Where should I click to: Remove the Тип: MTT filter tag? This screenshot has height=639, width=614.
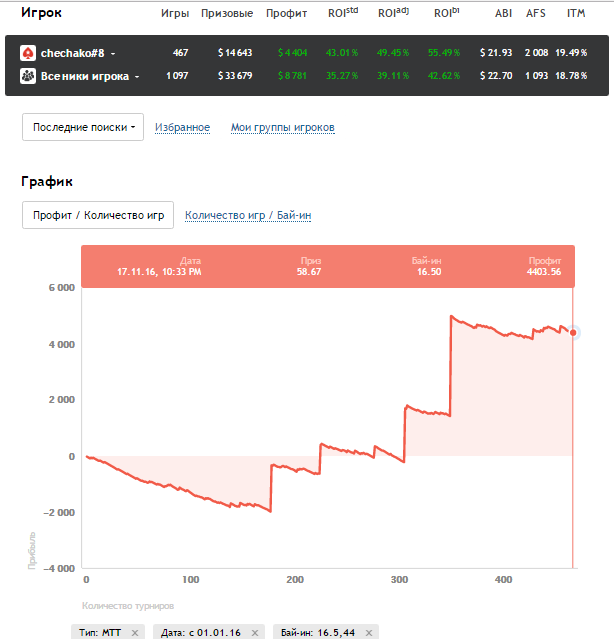(135, 632)
